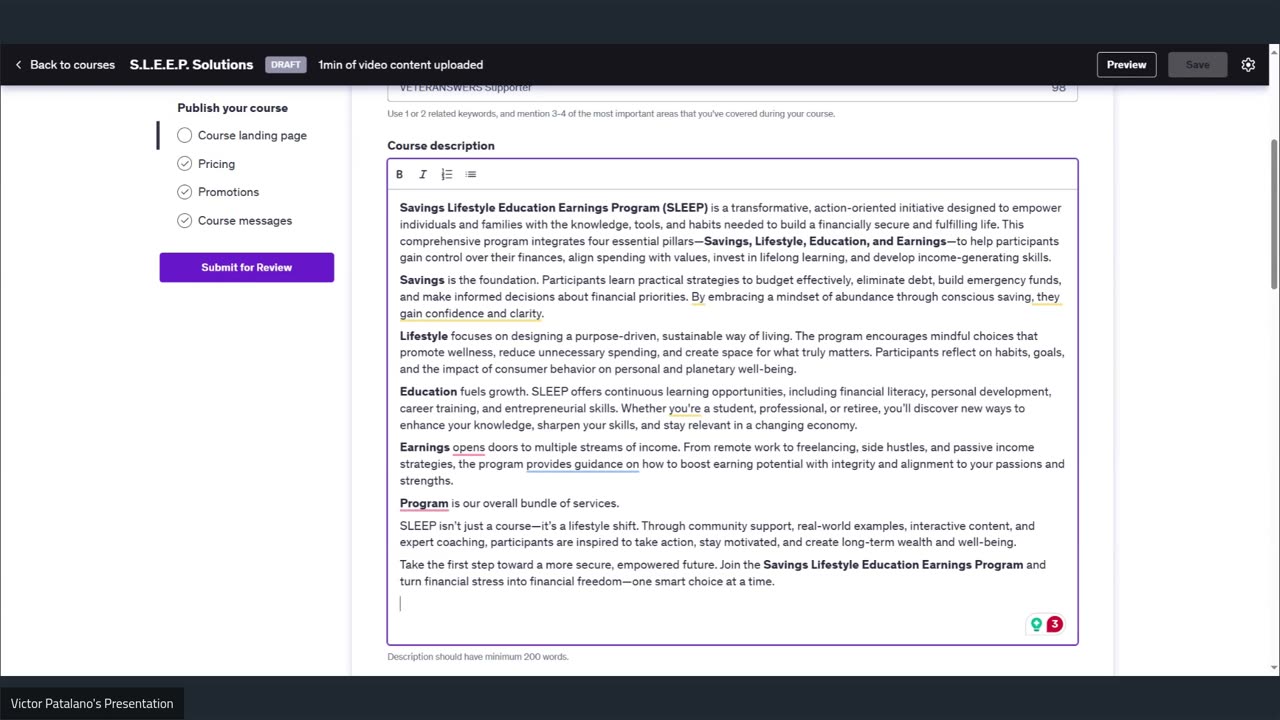Insert a numbered list in description
Image resolution: width=1280 pixels, height=720 pixels.
447,174
